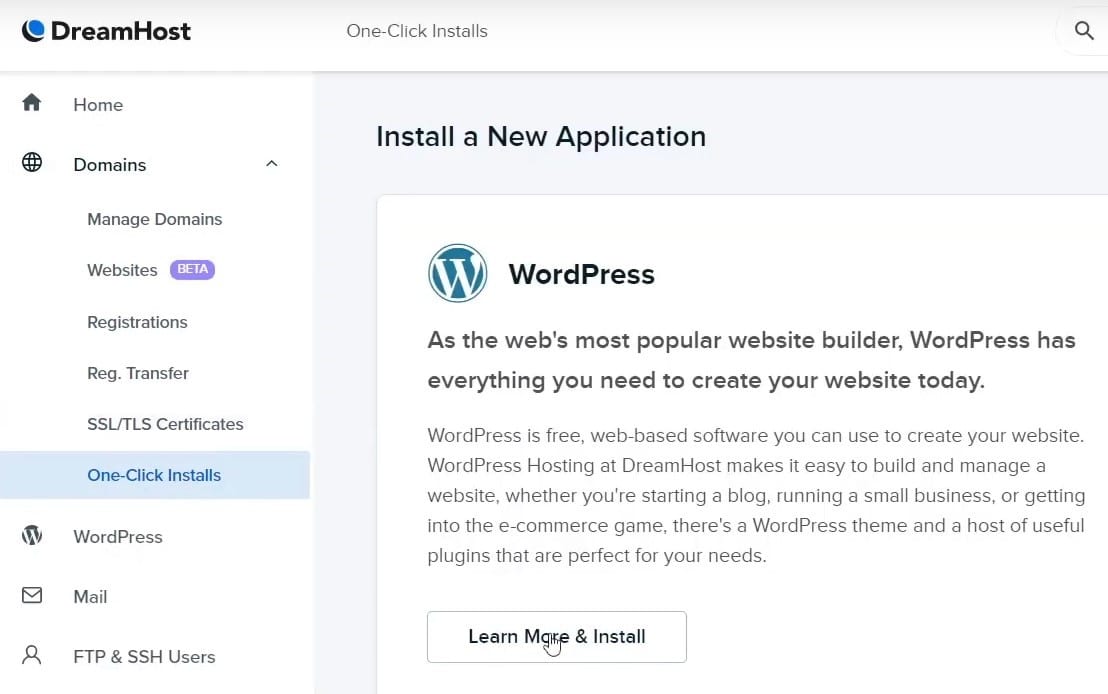
Task: Open FTP & SSH Users
Action: click(144, 657)
